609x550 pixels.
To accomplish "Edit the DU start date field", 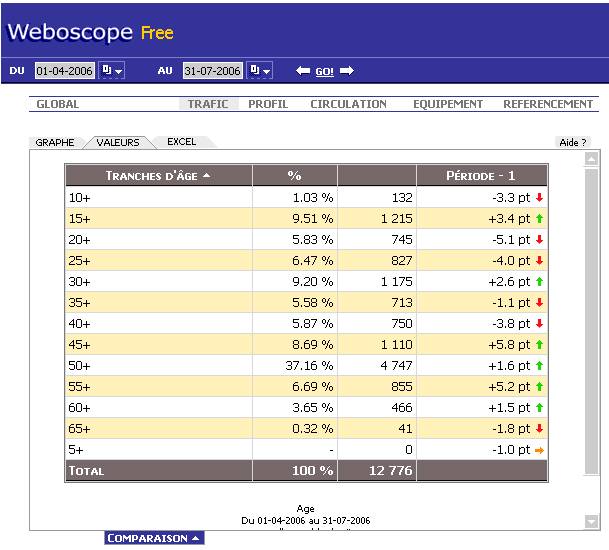I will 64,71.
